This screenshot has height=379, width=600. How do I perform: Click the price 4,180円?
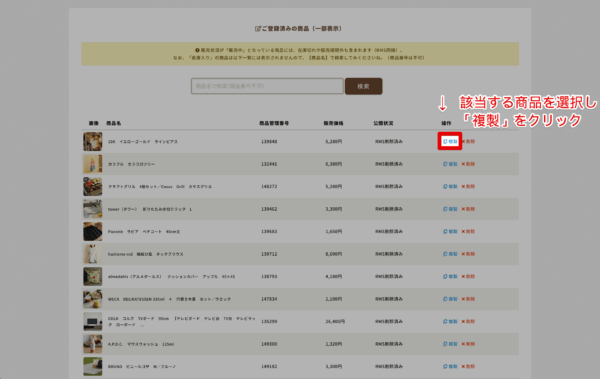334,276
